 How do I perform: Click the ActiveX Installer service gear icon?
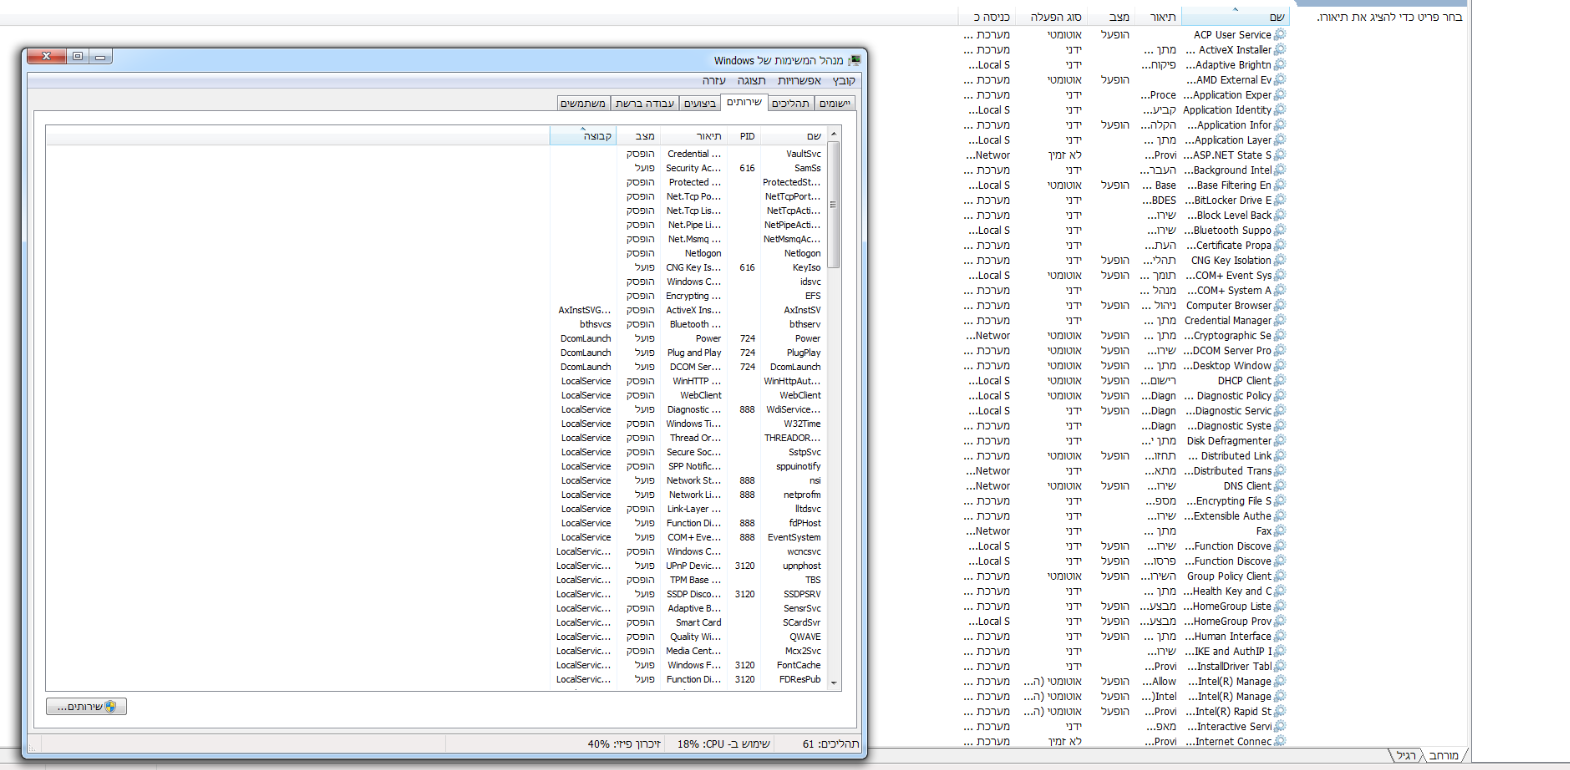coord(1280,49)
